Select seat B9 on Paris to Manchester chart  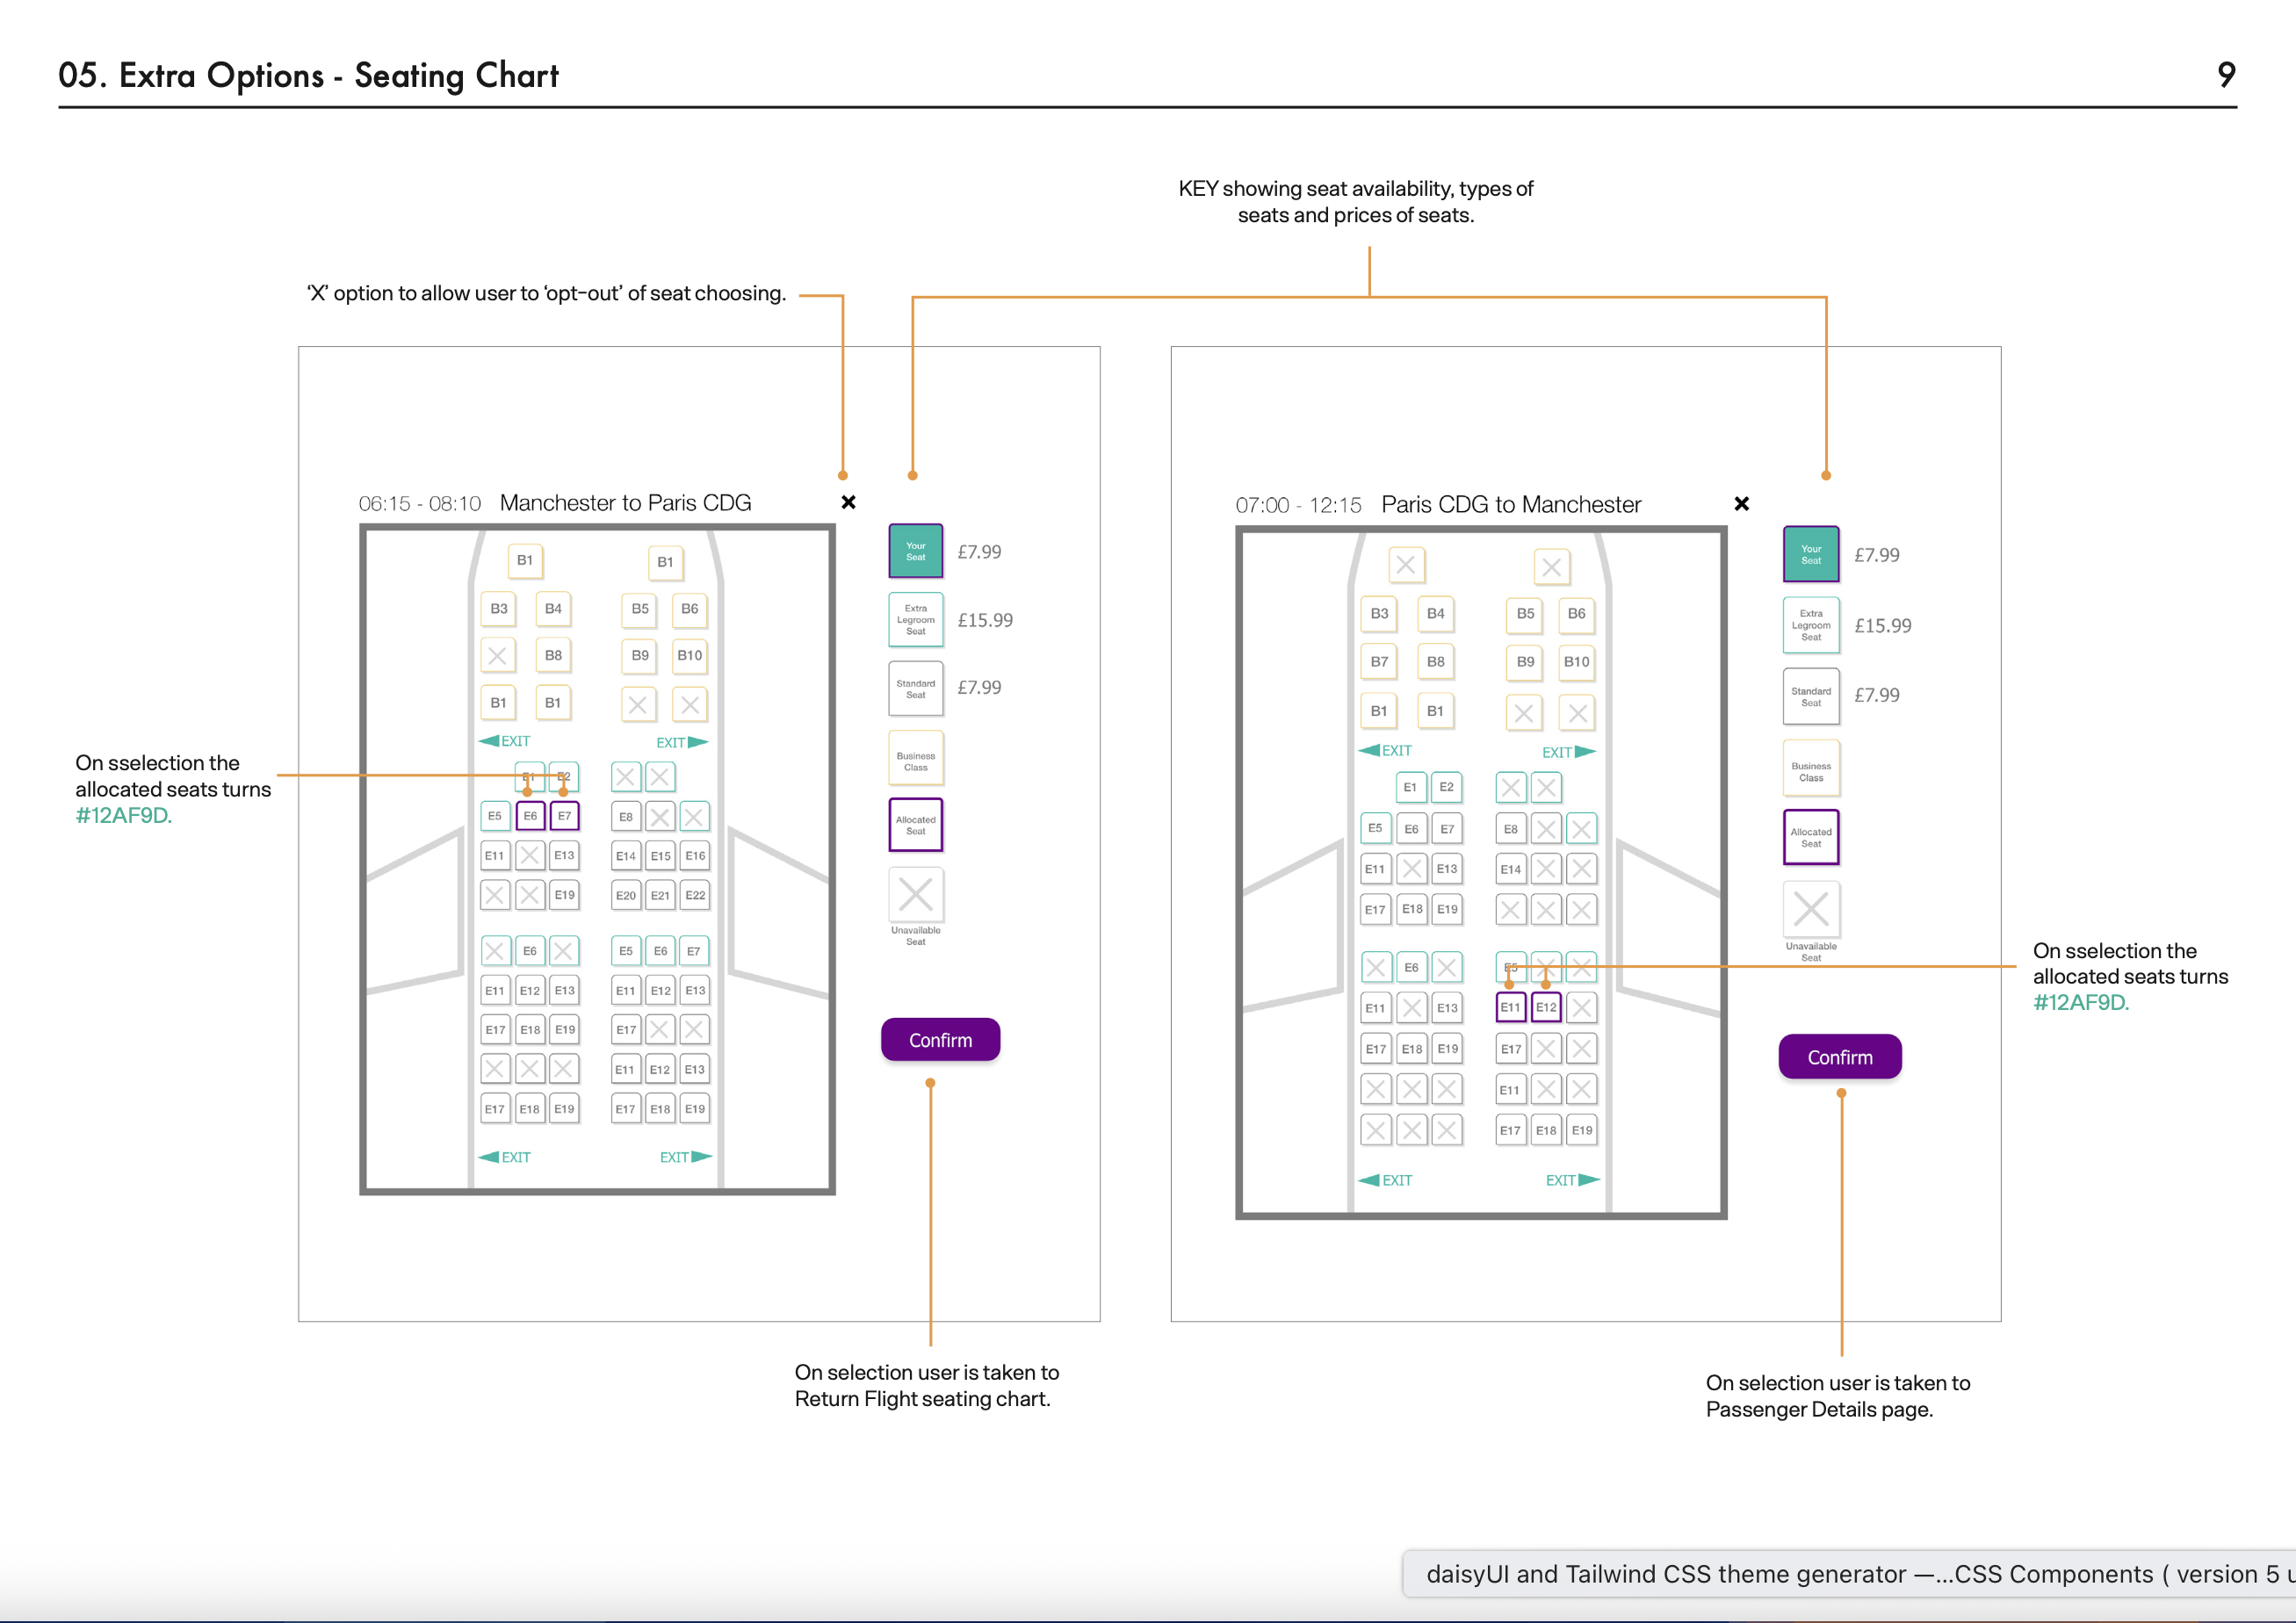[1525, 662]
